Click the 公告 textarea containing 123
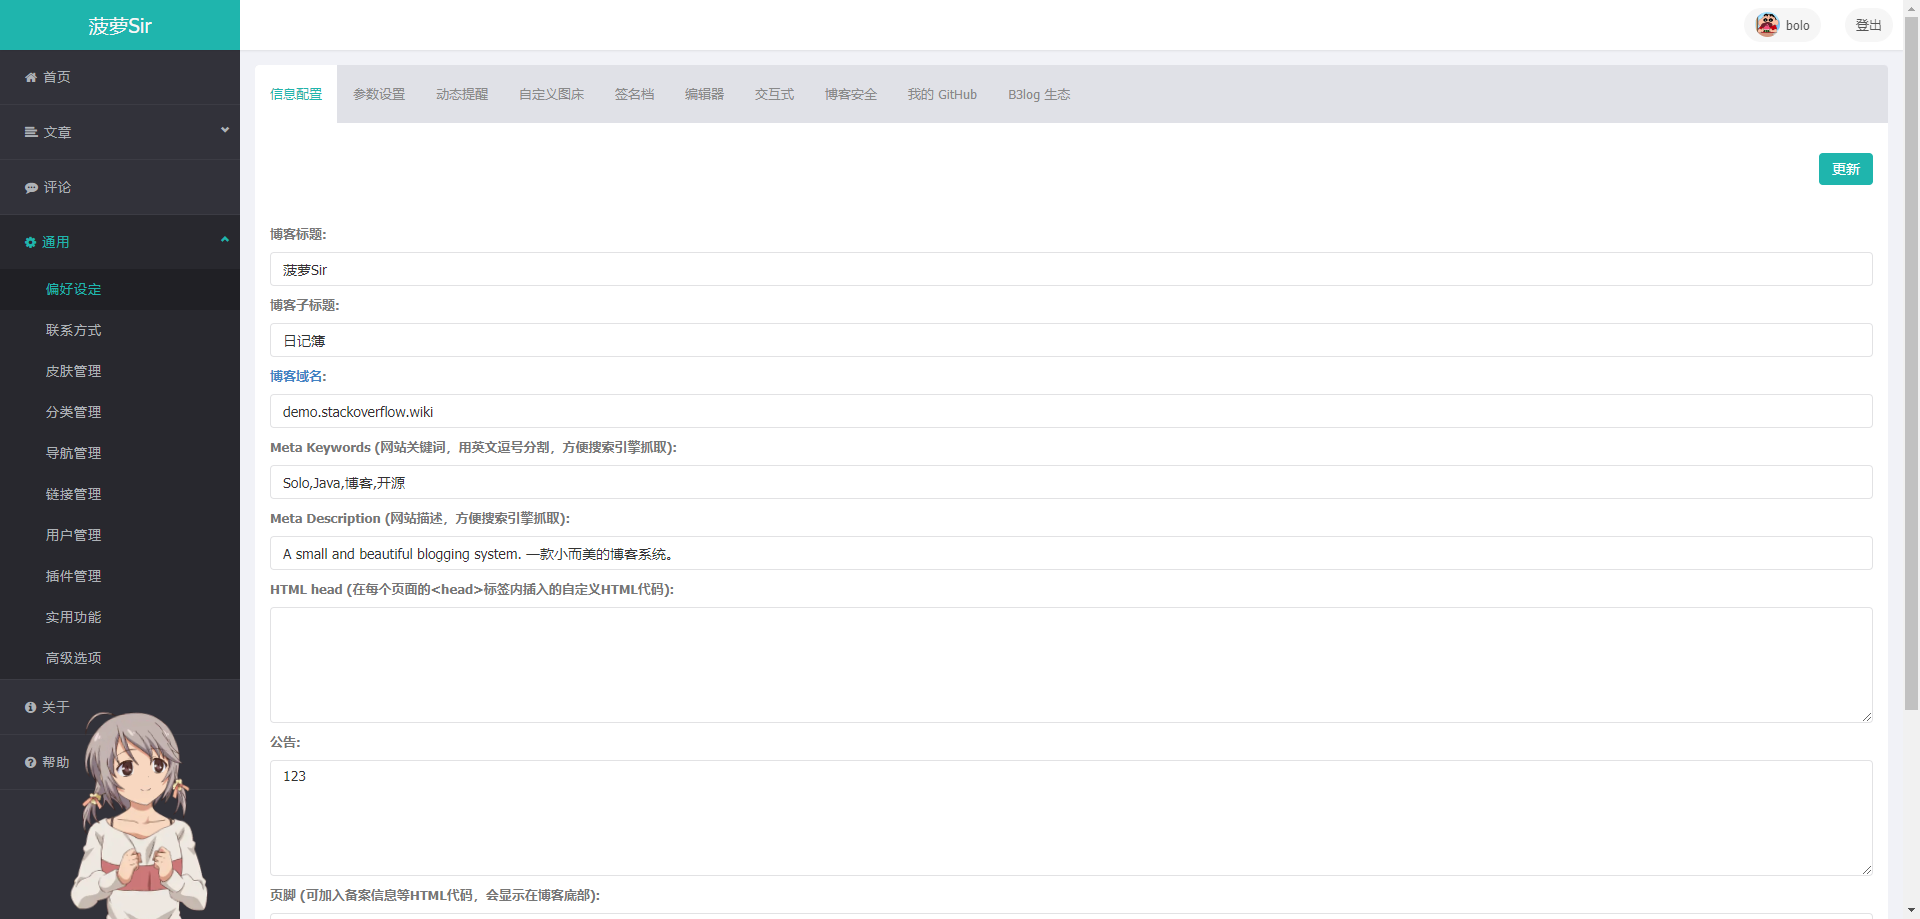Viewport: 1920px width, 919px height. 1071,818
